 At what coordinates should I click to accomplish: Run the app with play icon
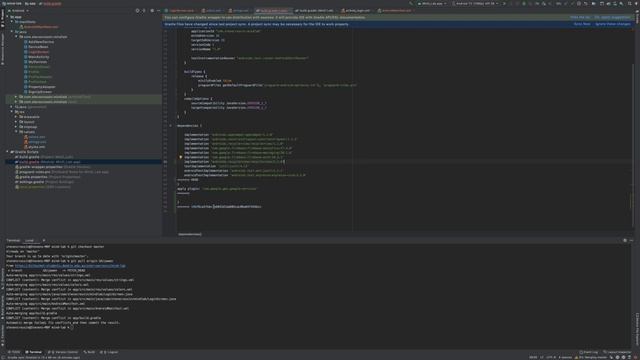(504, 4)
